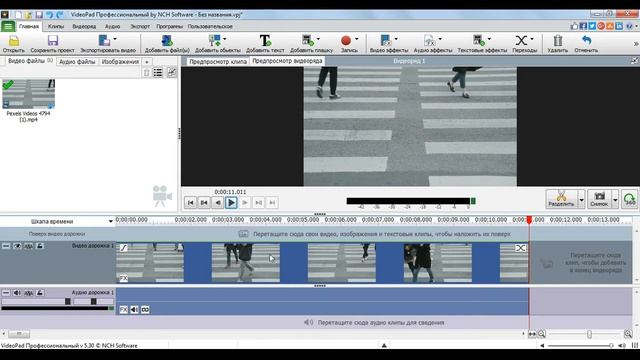Click the Facebook share icon
This screenshot has height=360, width=640.
pyautogui.click(x=583, y=26)
